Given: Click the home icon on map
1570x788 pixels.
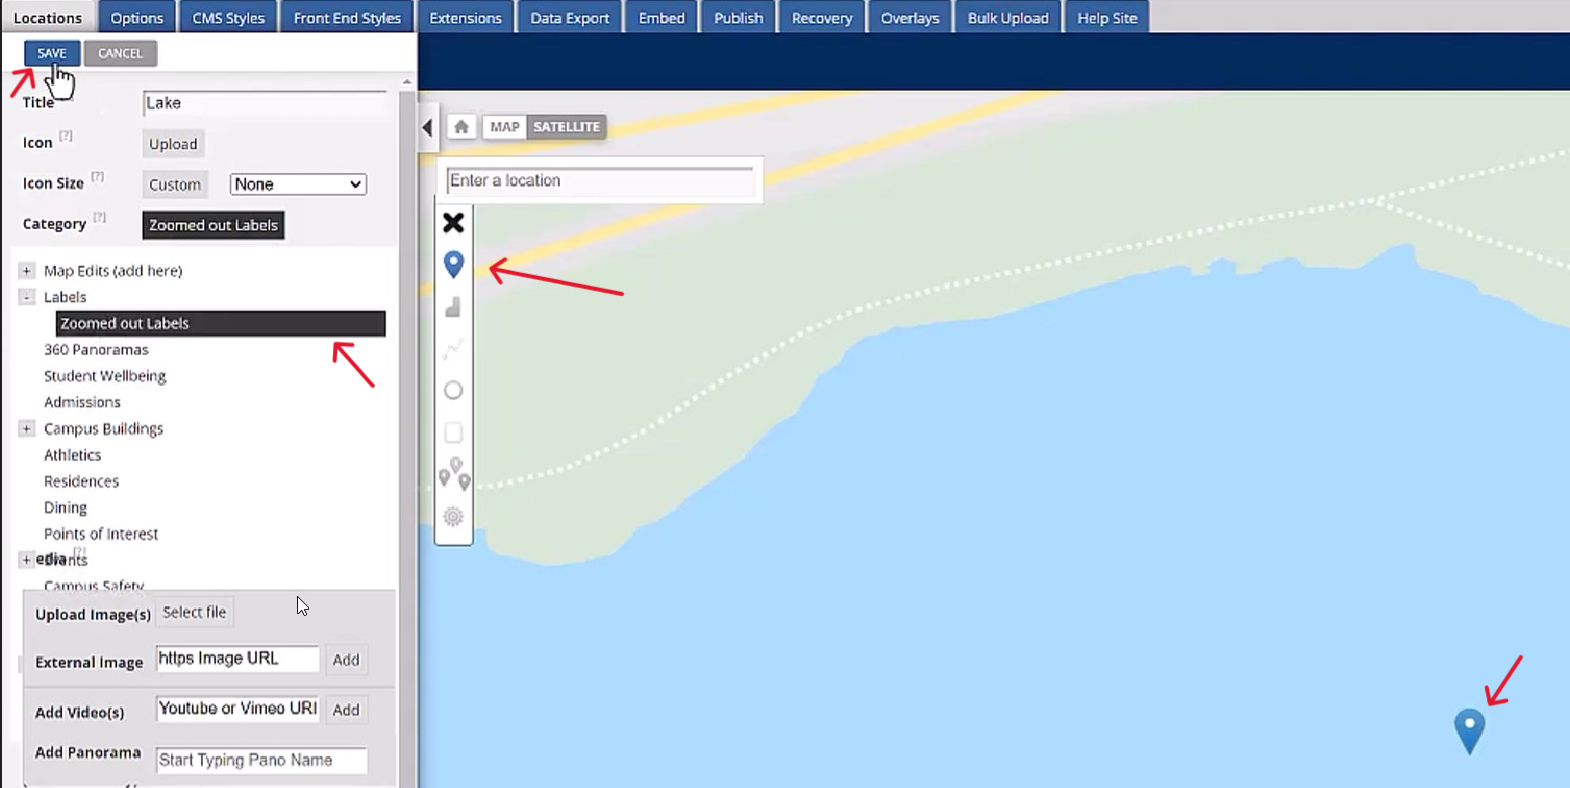Looking at the screenshot, I should point(461,127).
